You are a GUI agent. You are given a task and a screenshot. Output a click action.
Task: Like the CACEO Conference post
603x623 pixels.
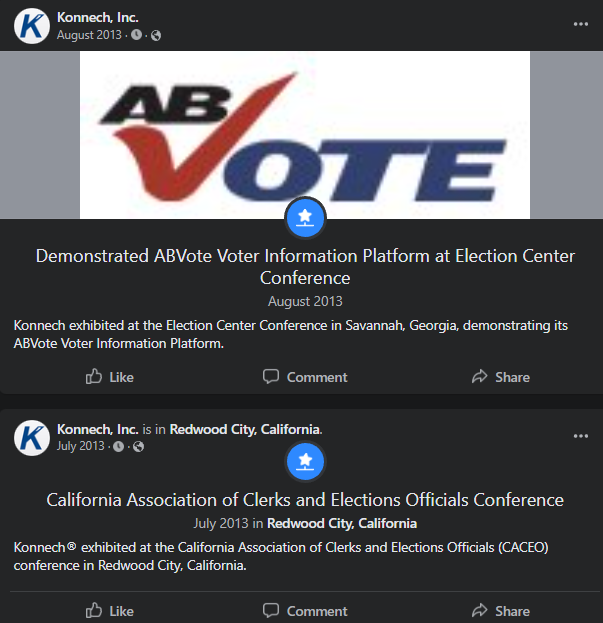(x=110, y=611)
